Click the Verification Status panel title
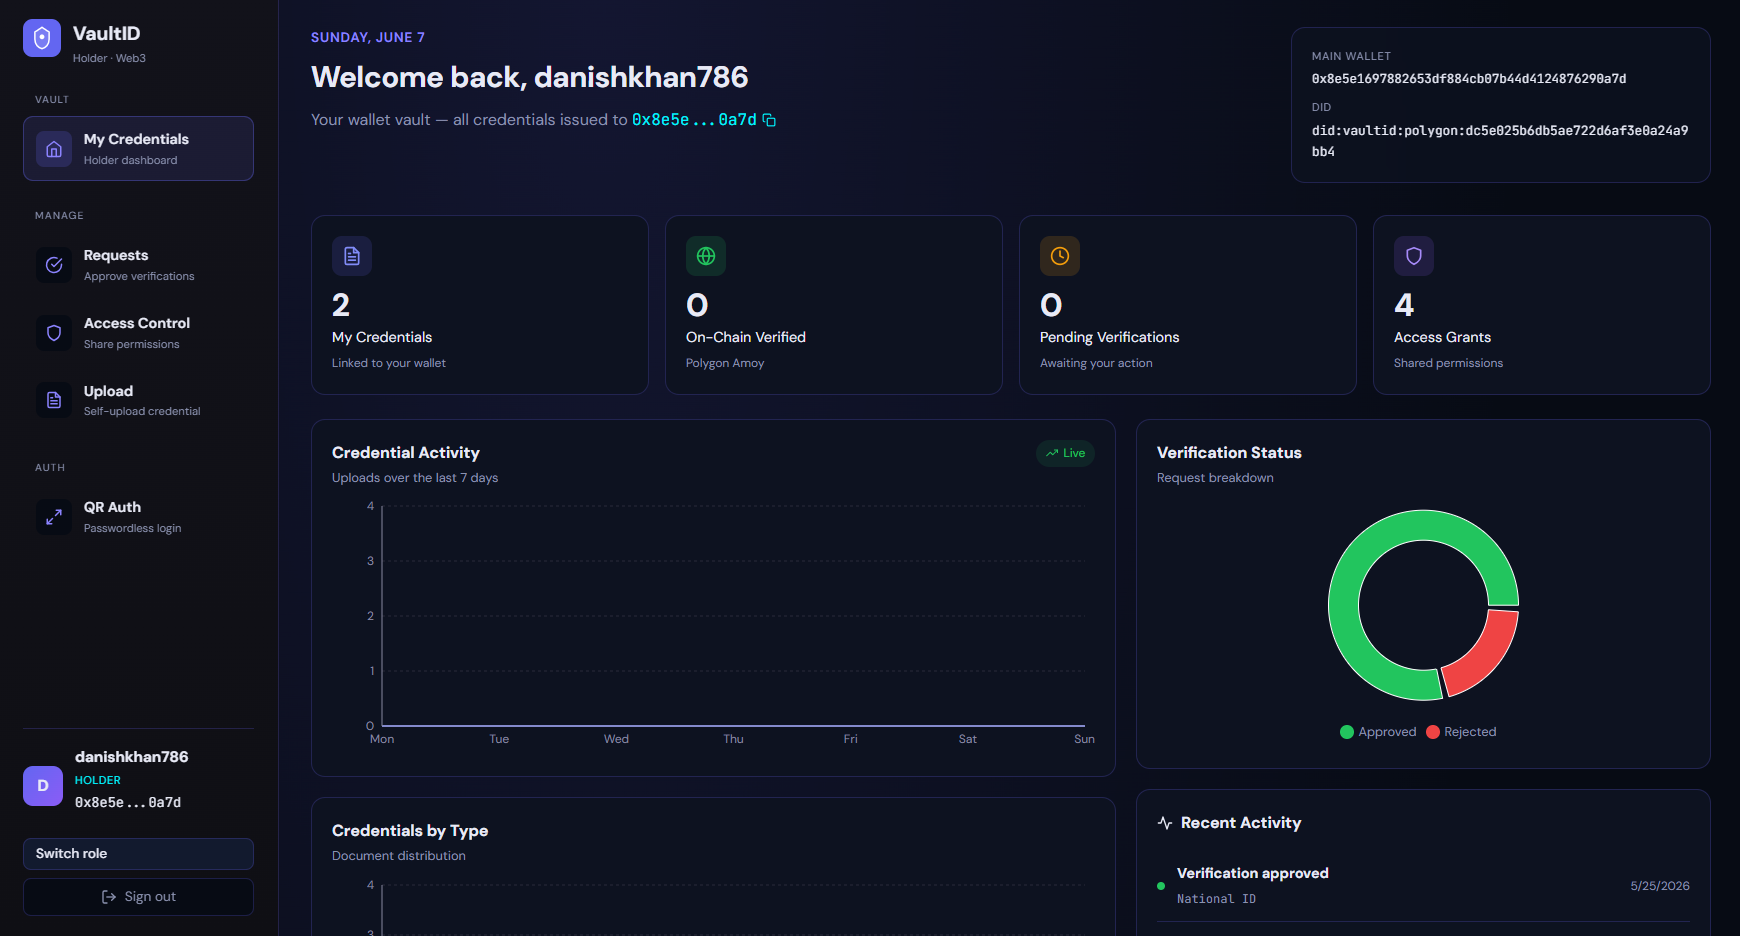The height and width of the screenshot is (936, 1740). click(1229, 453)
